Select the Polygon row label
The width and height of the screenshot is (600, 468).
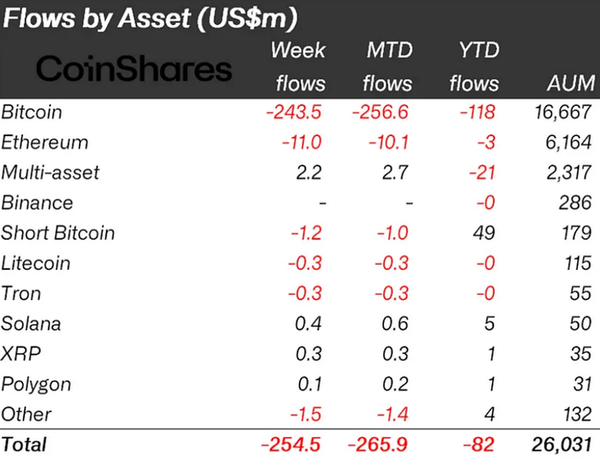tap(36, 384)
